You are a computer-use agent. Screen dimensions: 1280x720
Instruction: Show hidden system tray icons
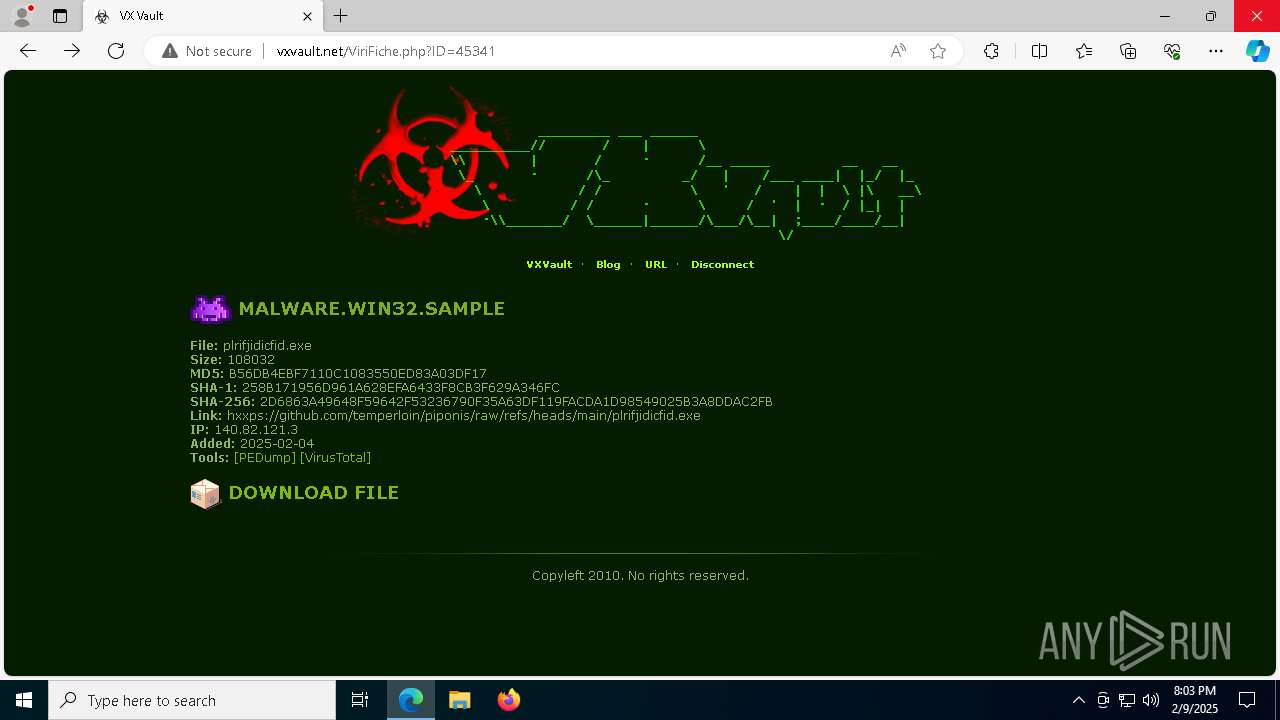coord(1078,700)
